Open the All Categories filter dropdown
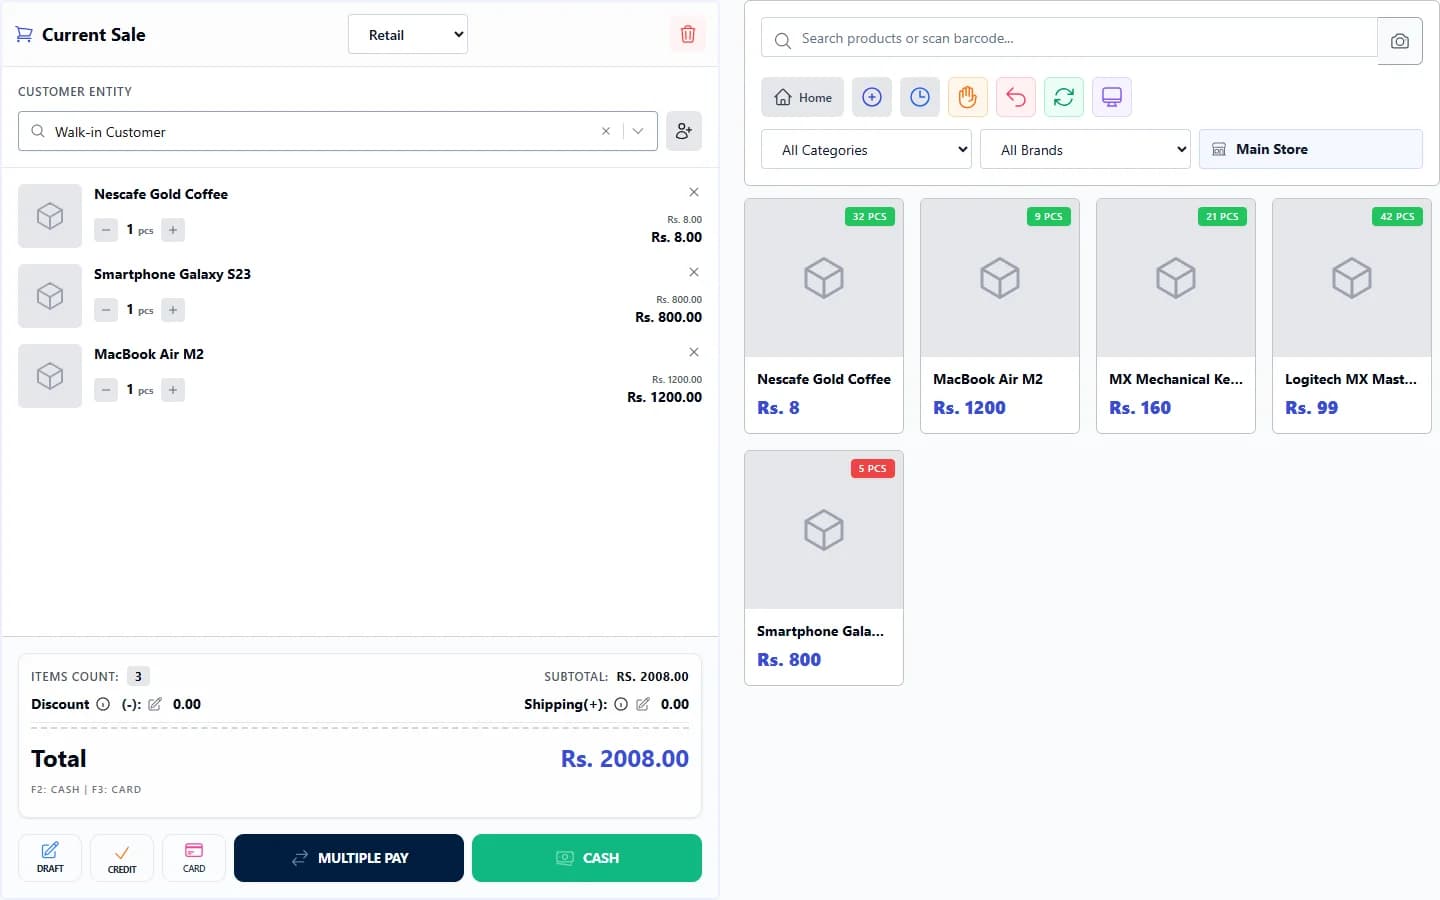1440x900 pixels. (866, 149)
